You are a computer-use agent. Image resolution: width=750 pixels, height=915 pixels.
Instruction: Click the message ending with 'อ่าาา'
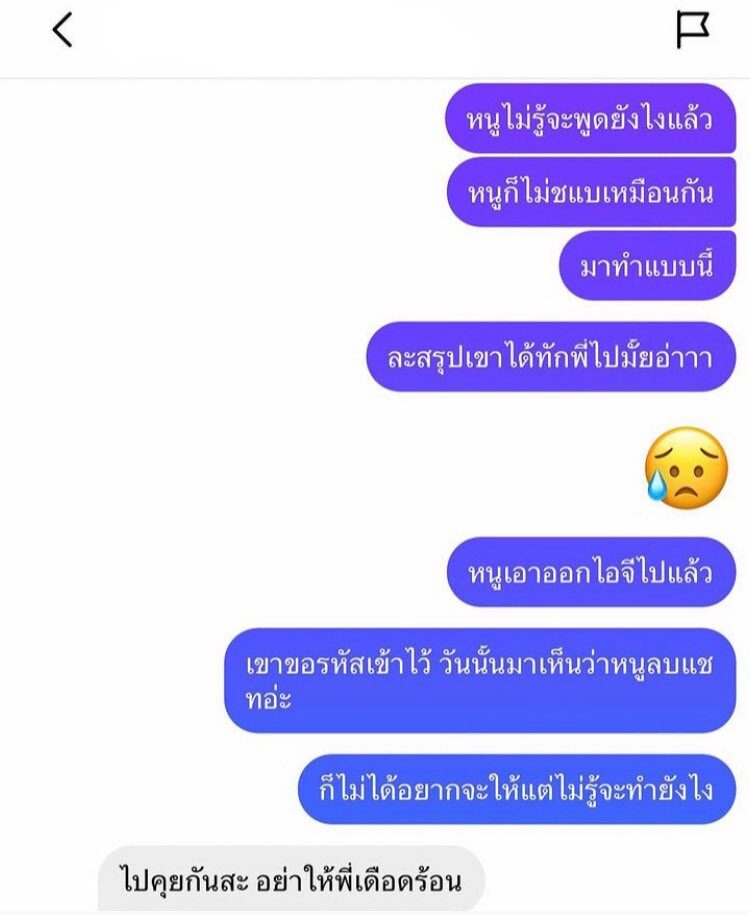(x=550, y=357)
